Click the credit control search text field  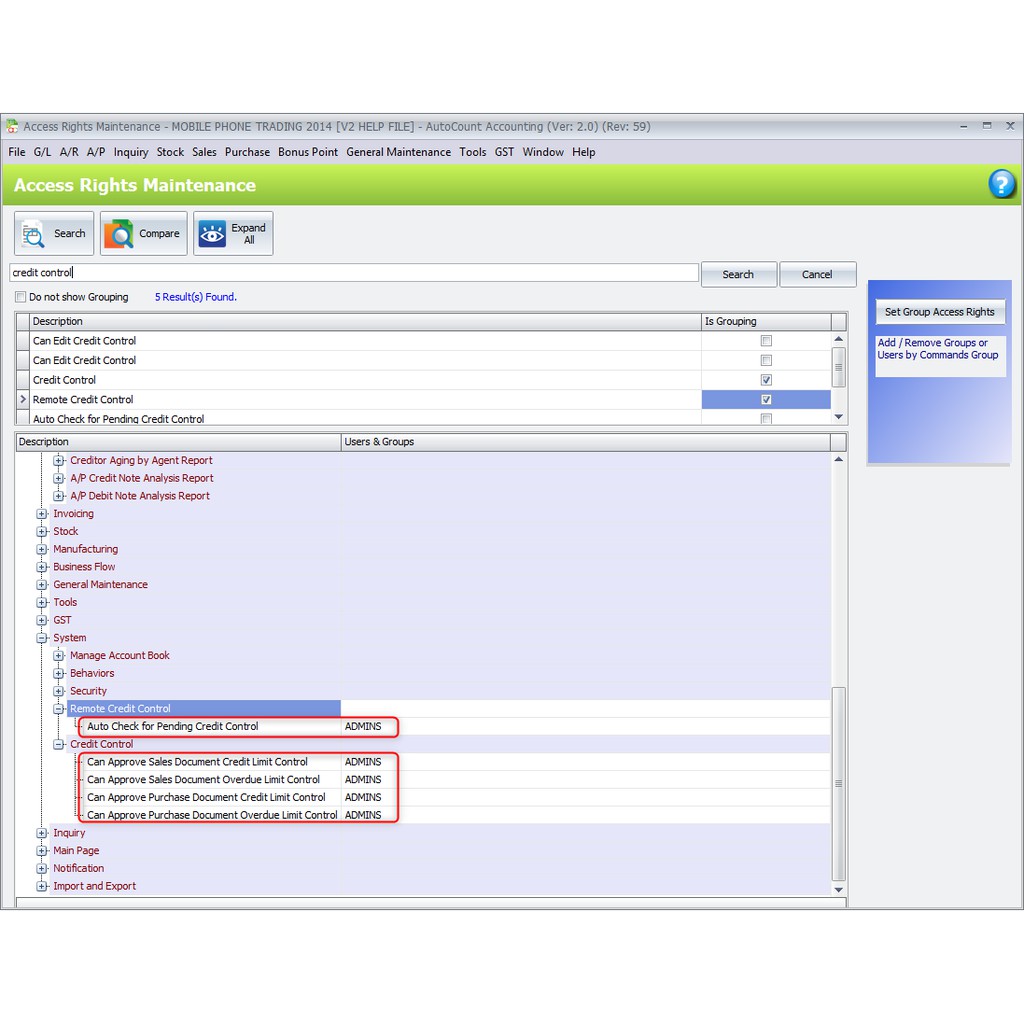coord(354,273)
